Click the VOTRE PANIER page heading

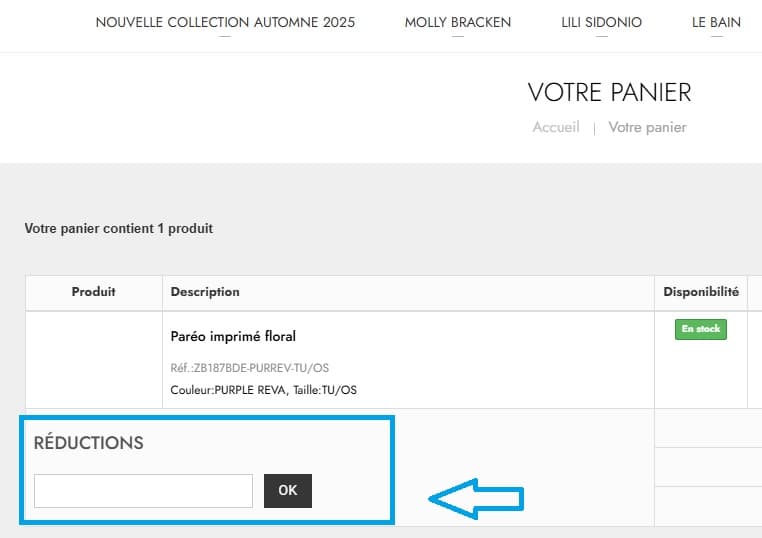tap(609, 93)
